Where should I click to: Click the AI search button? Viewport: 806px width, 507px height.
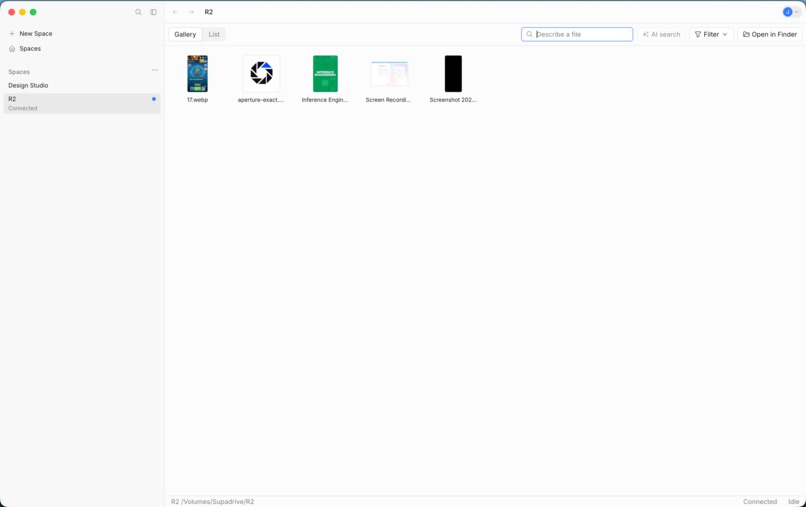coord(661,34)
